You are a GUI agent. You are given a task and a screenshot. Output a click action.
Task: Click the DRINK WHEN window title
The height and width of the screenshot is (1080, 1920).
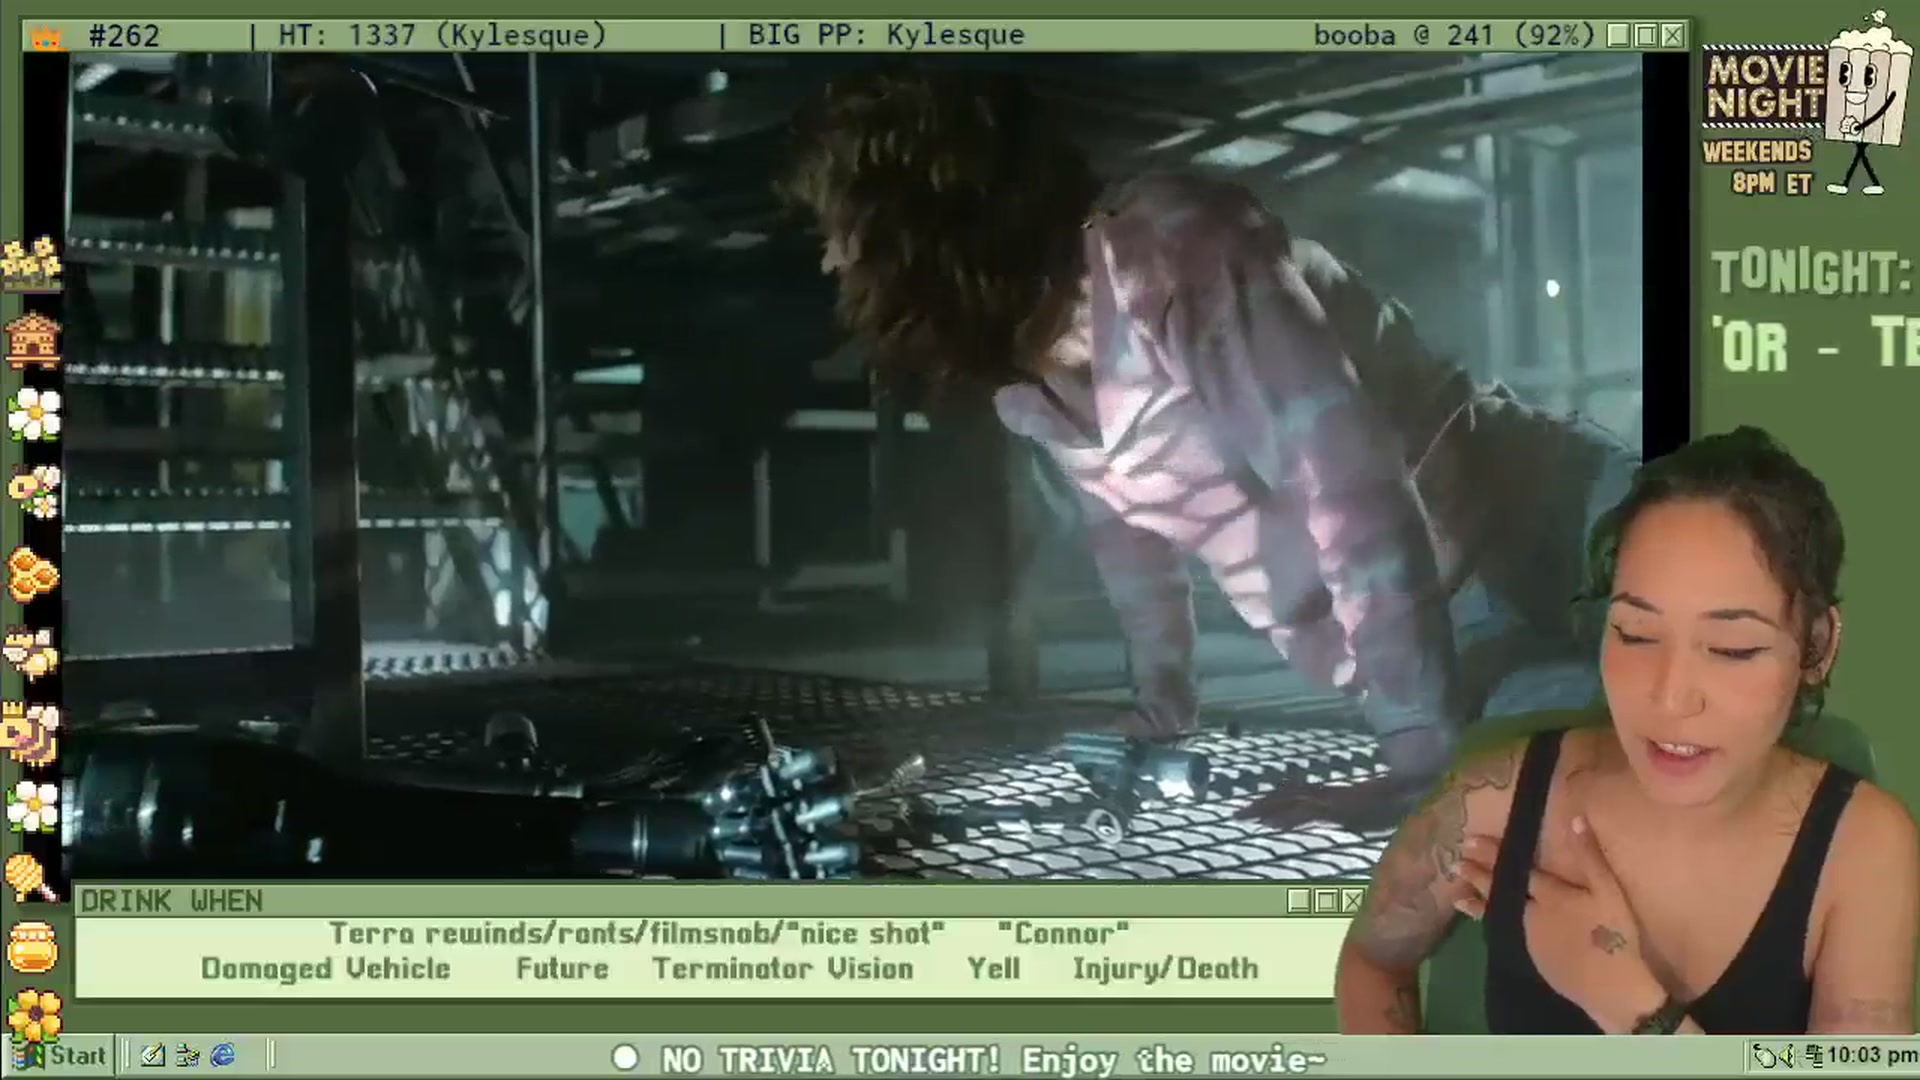tap(171, 901)
